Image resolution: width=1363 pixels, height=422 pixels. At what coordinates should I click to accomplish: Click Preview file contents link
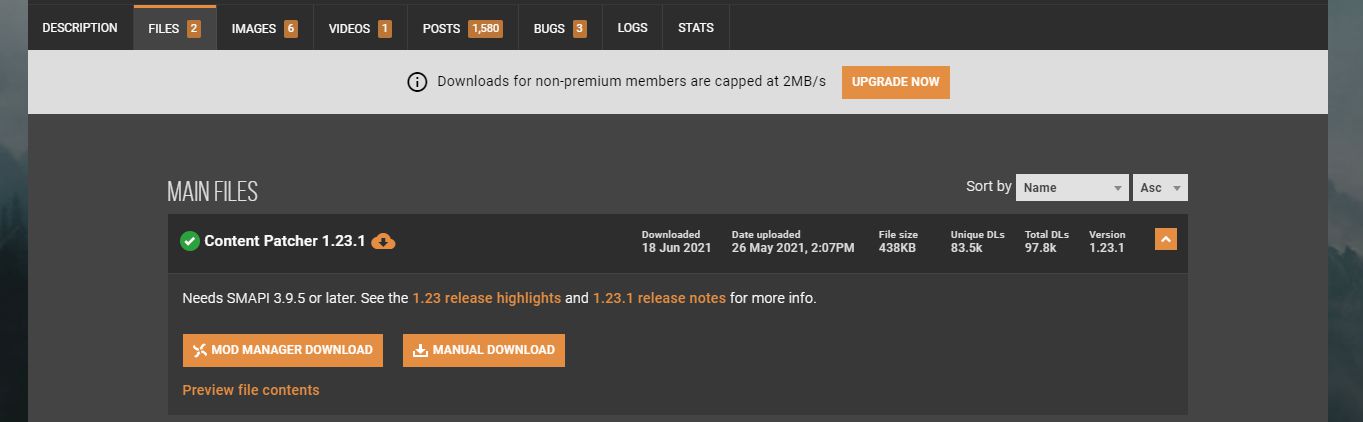(x=251, y=390)
